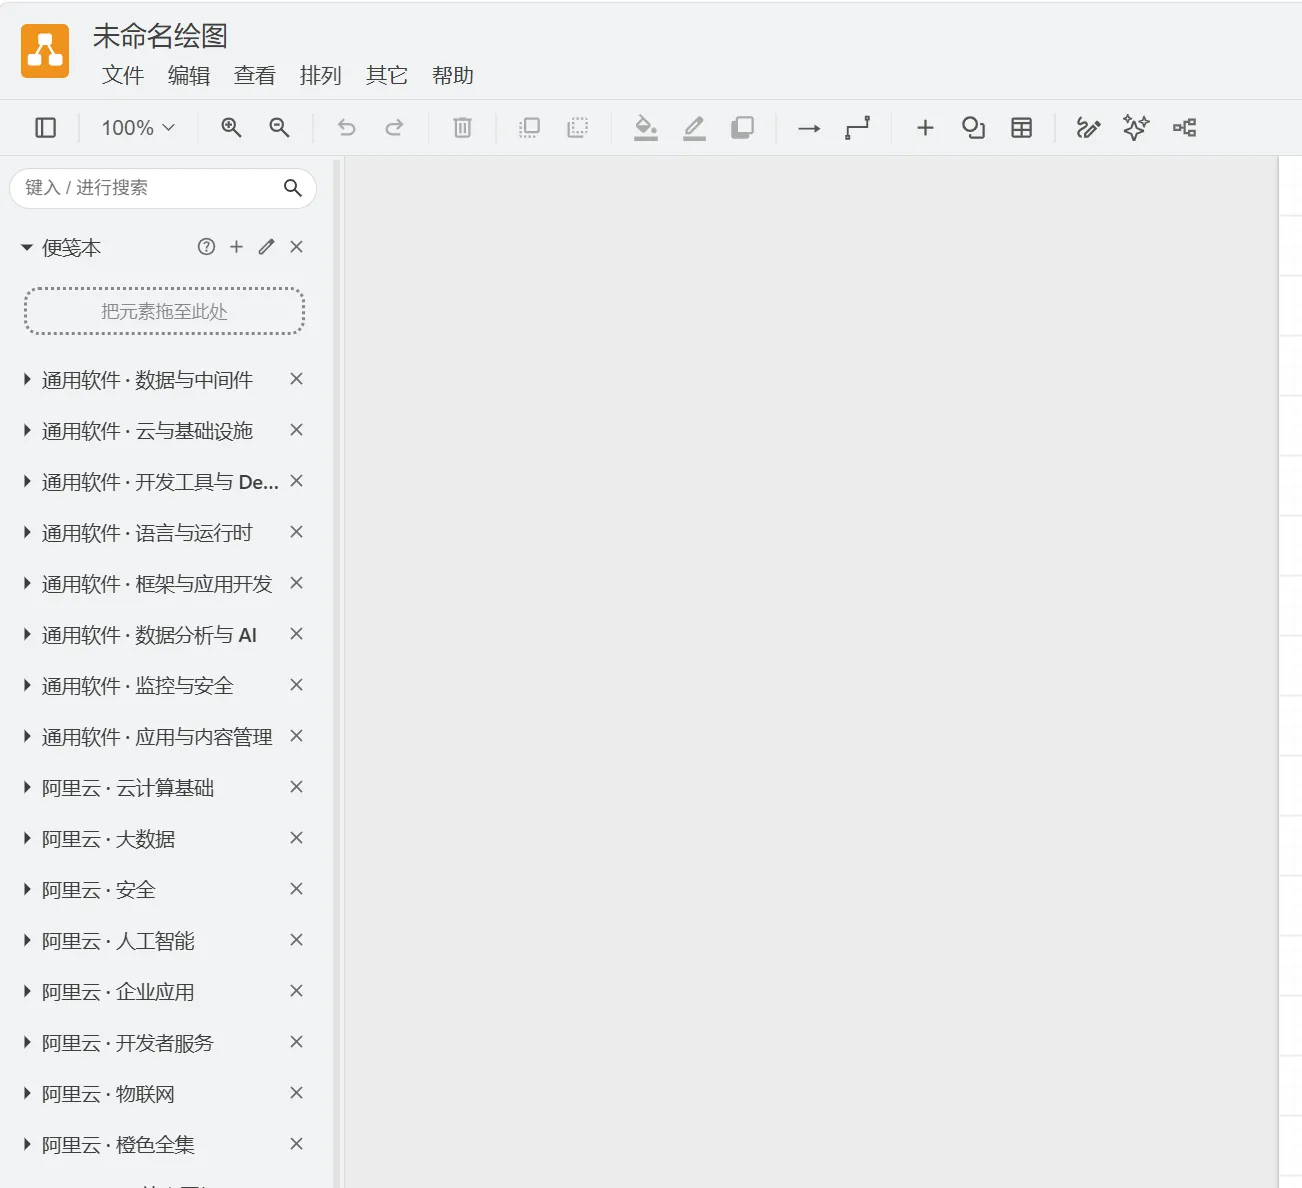Click the 便笺本 help question icon
Viewport: 1302px width, 1188px height.
click(206, 247)
